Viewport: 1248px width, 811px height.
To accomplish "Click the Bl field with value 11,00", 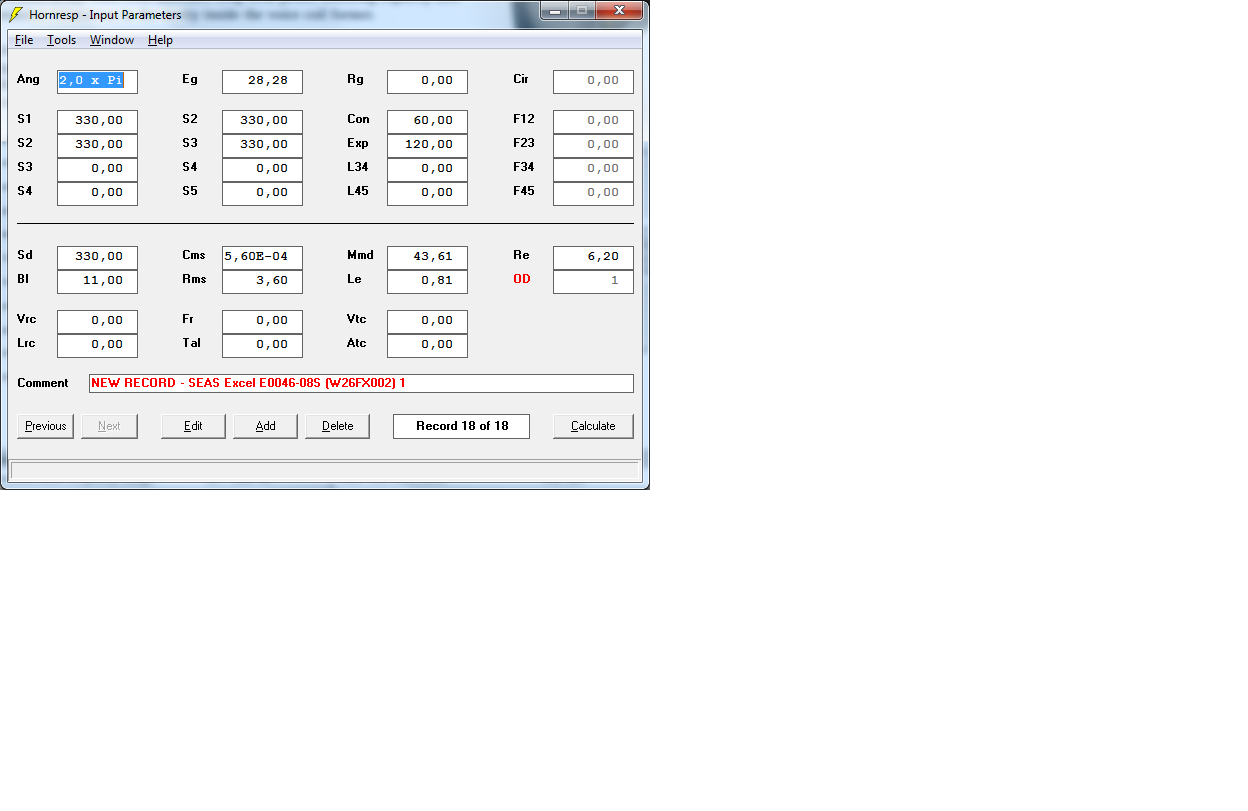I will [97, 281].
